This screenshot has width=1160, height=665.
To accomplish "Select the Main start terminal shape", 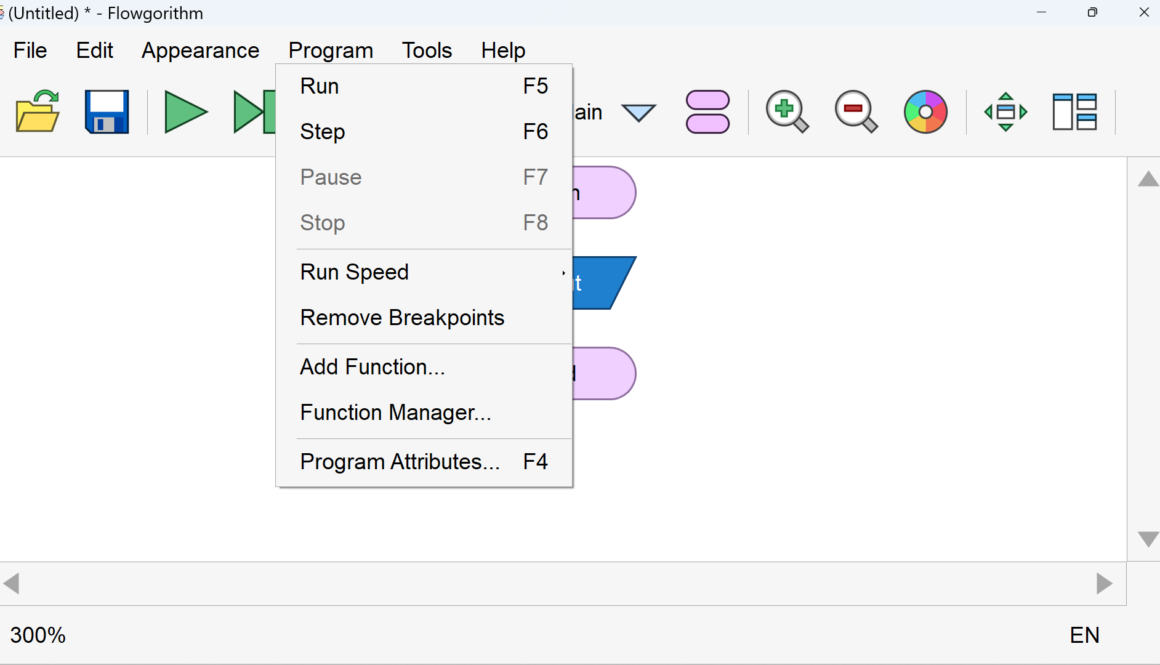I will click(x=604, y=192).
